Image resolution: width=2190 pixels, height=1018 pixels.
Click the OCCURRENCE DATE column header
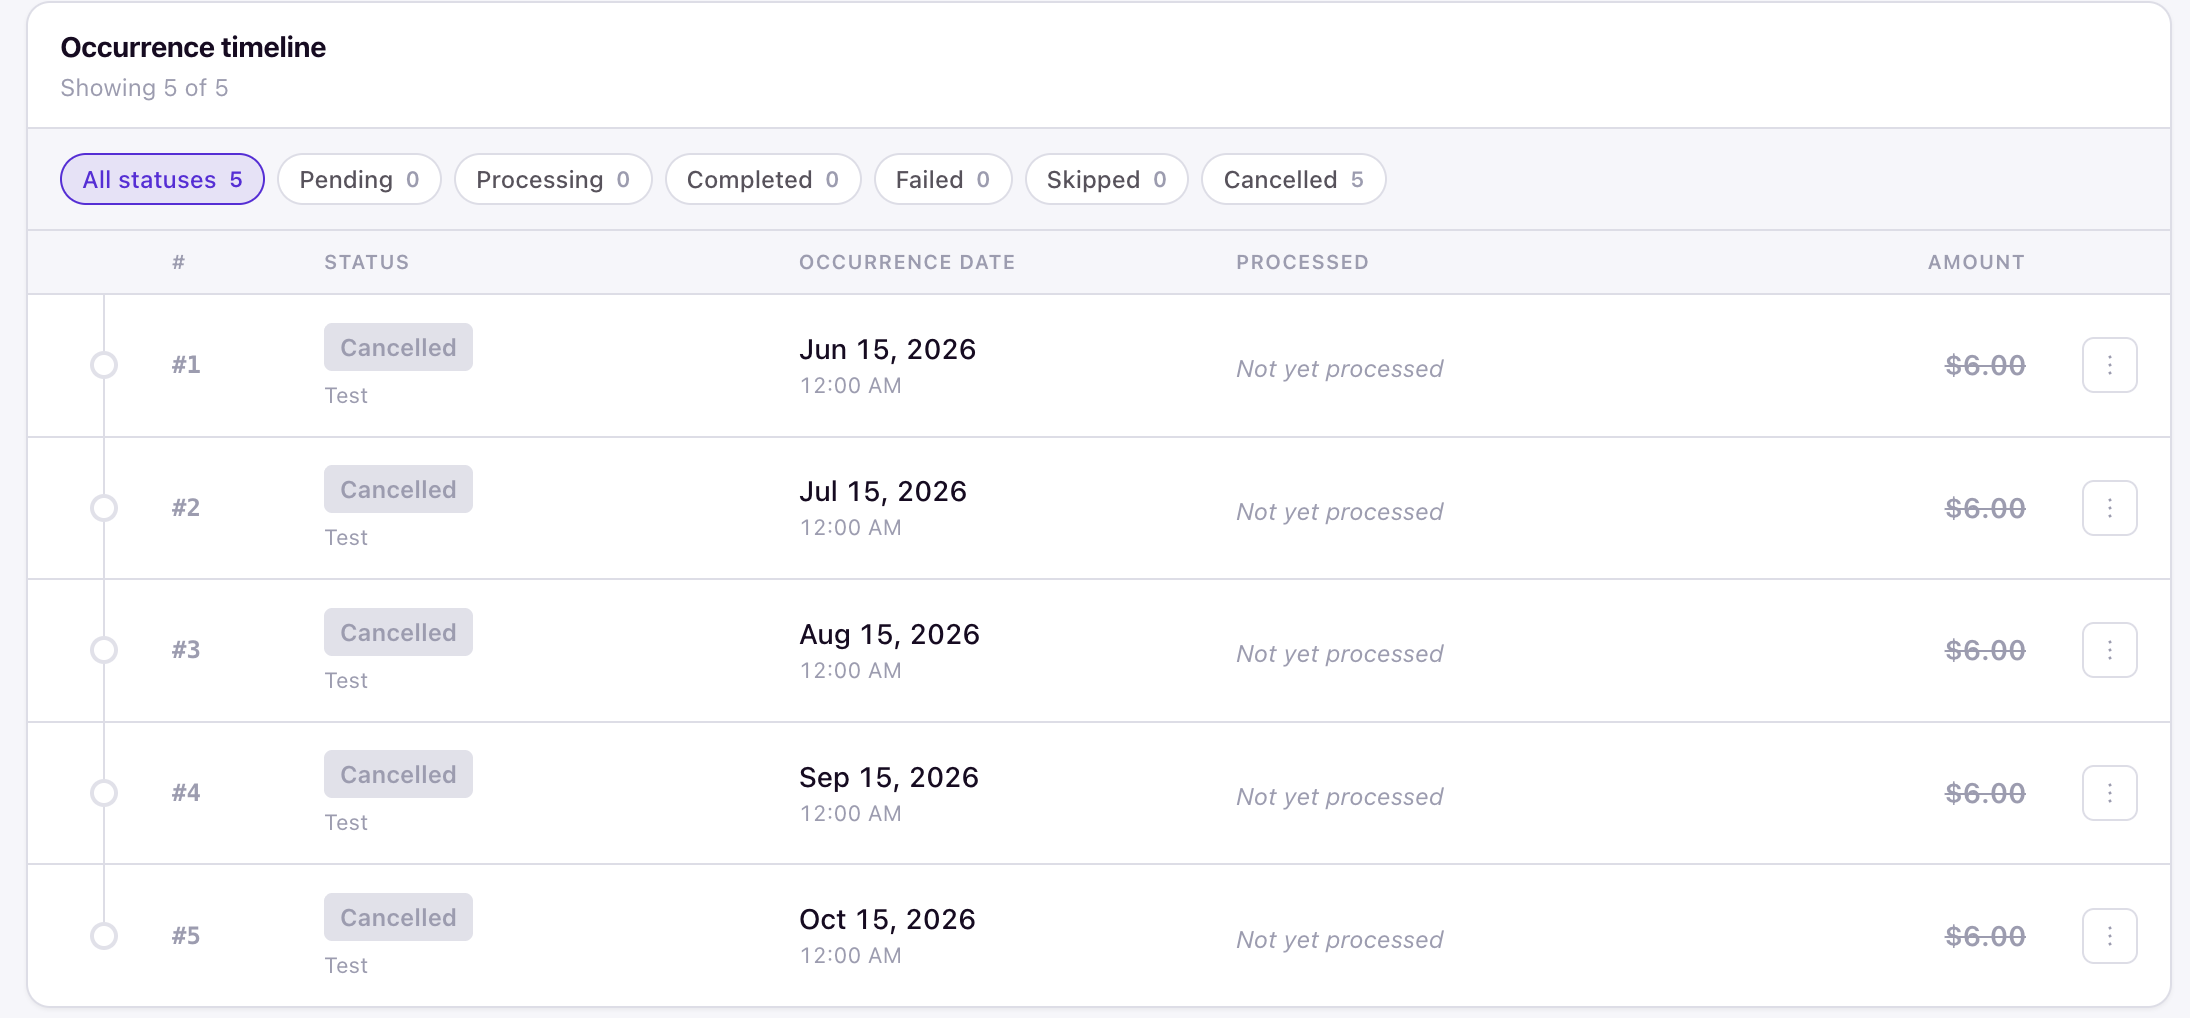(907, 262)
